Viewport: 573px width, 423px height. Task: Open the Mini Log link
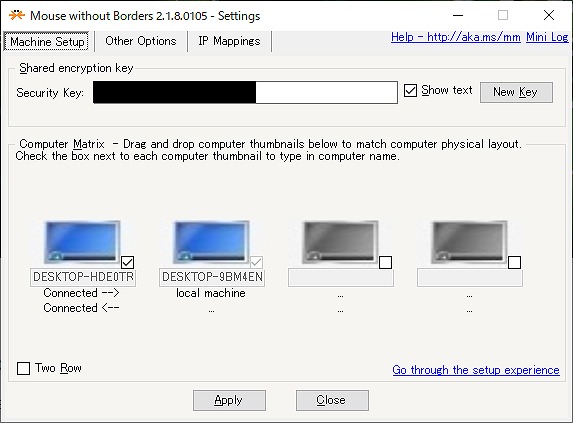click(547, 37)
